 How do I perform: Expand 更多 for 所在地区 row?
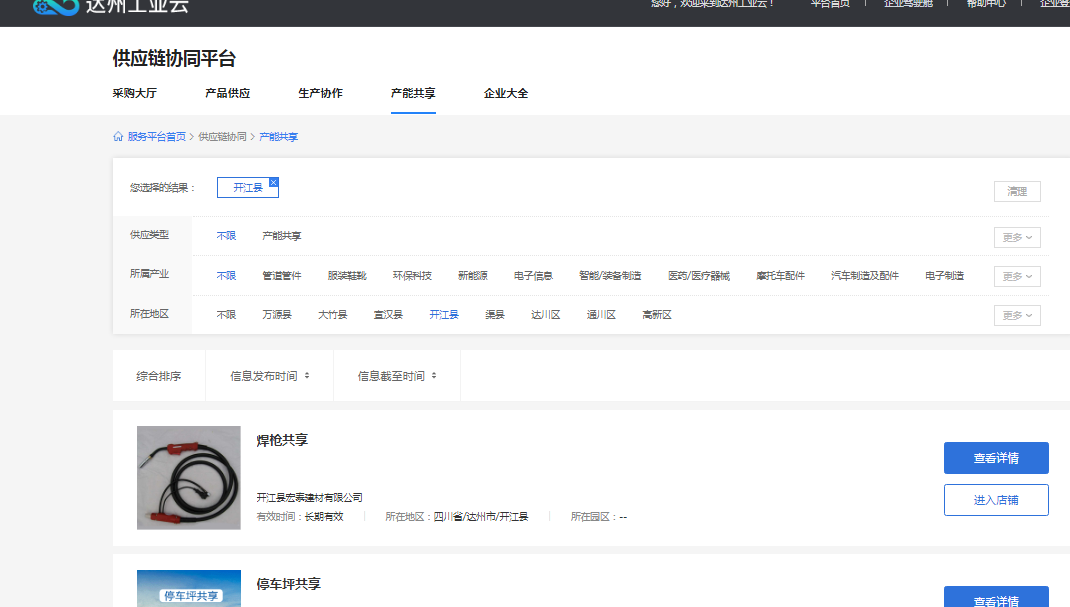[1016, 315]
